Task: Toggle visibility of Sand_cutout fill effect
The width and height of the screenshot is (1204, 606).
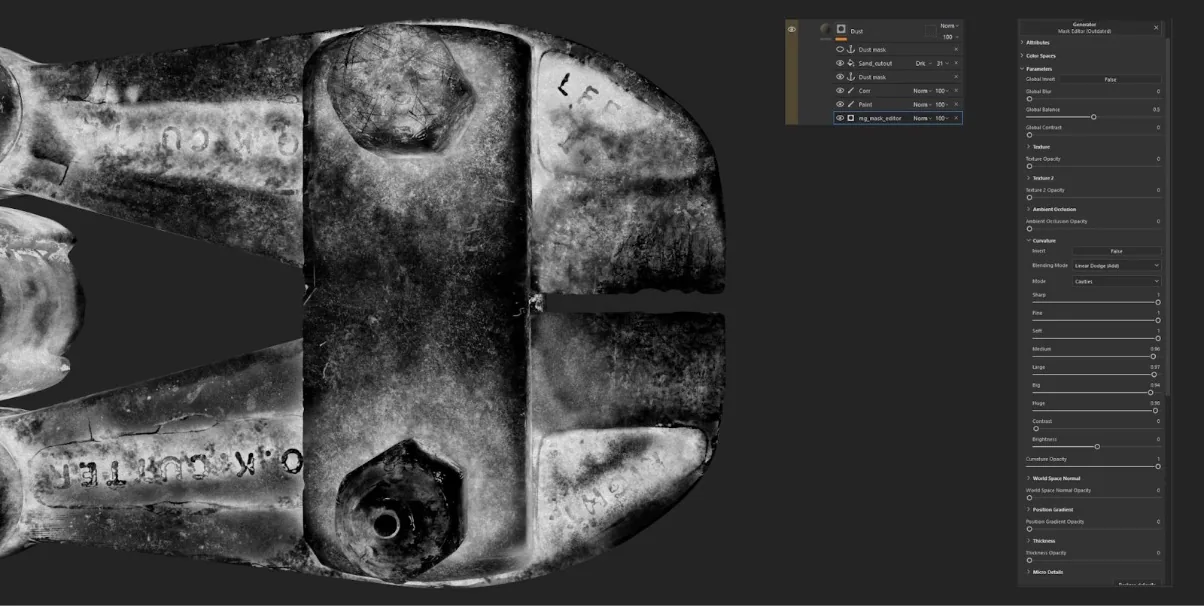Action: [840, 63]
